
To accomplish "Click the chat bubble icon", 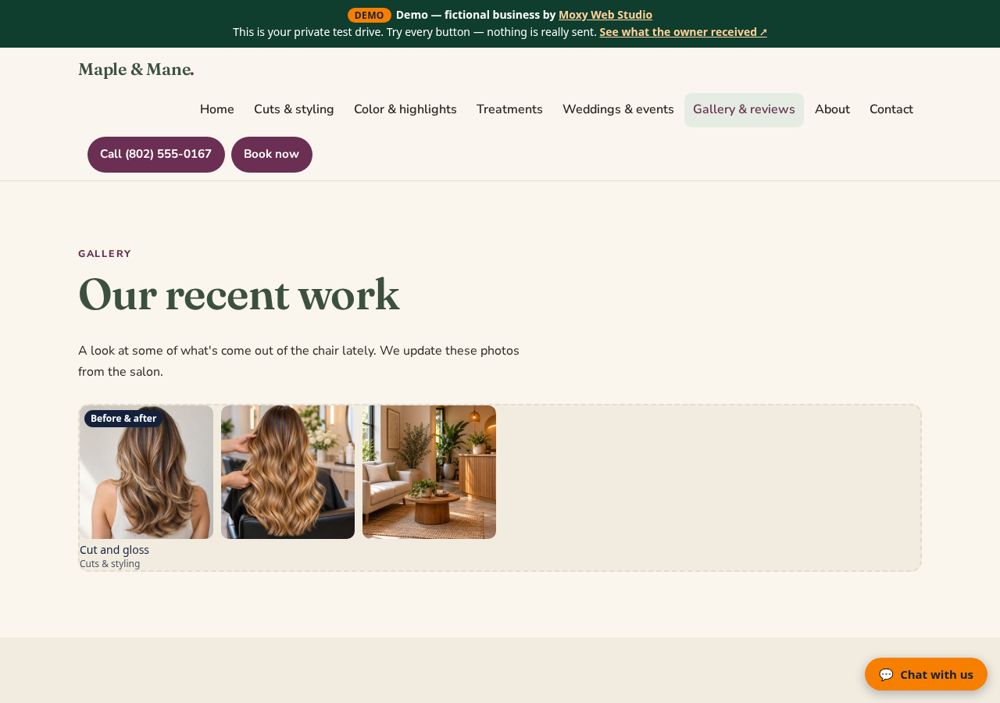I will coord(886,675).
